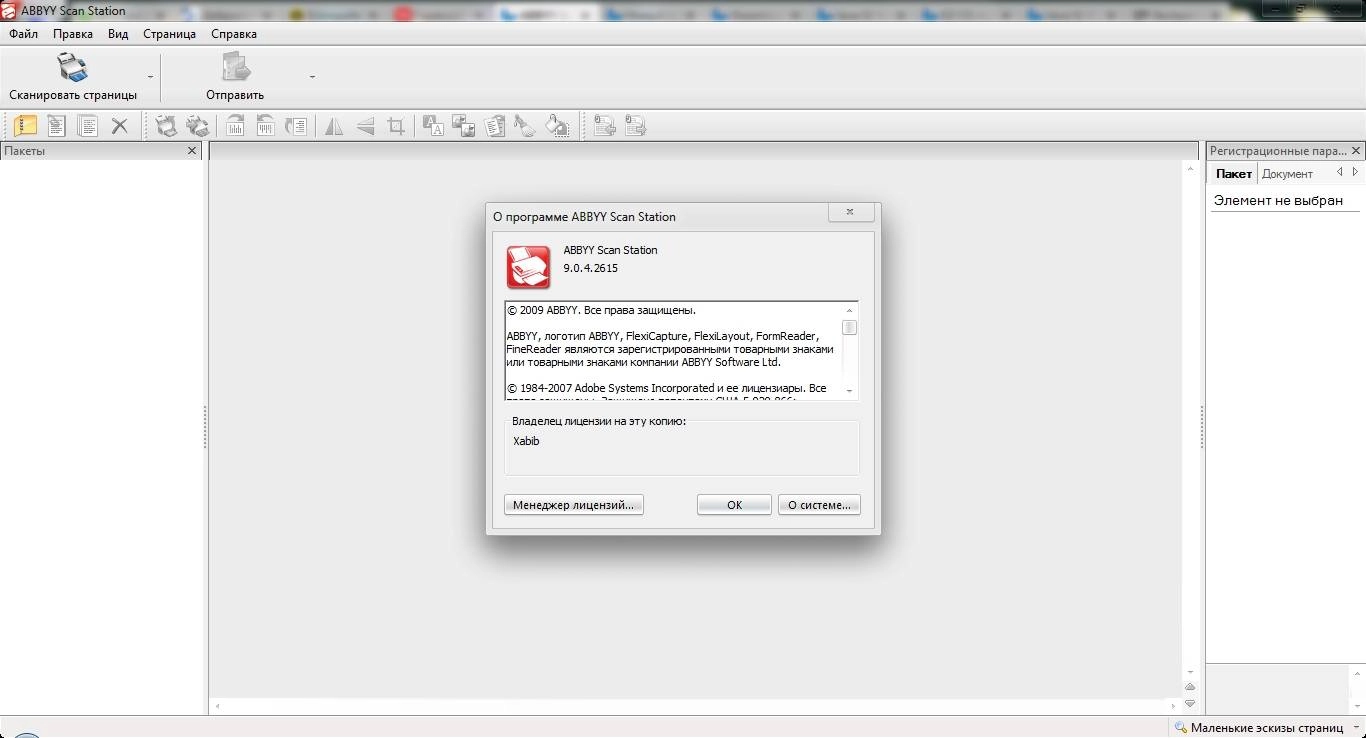The height and width of the screenshot is (738, 1366).
Task: Click the Владелец лицензии на эту копию label
Action: point(599,422)
